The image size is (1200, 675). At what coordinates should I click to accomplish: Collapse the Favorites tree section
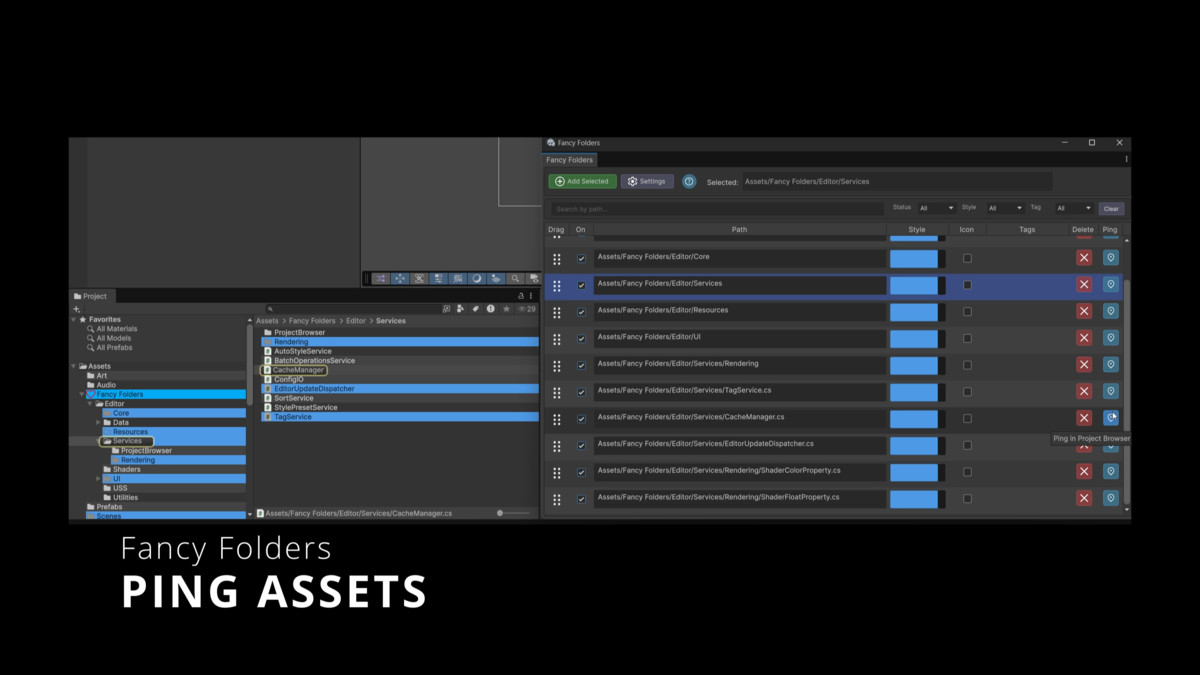[73, 320]
